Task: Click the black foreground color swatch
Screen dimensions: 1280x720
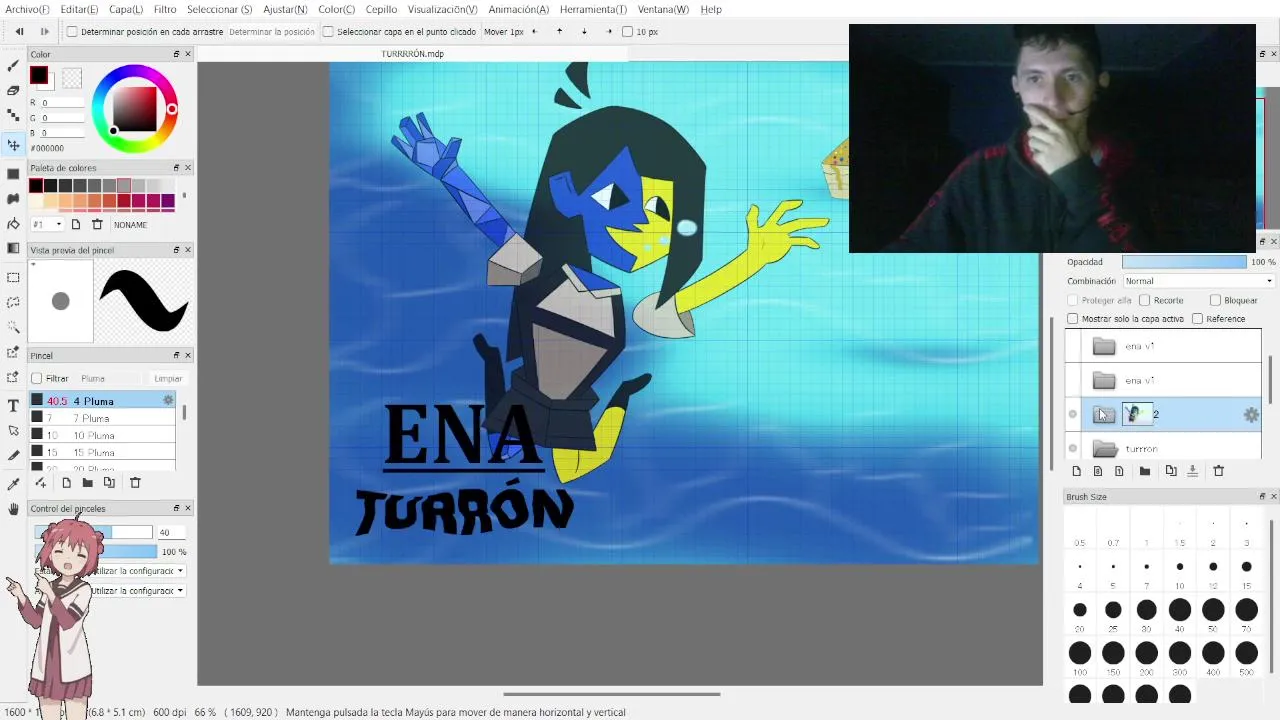Action: (x=39, y=75)
